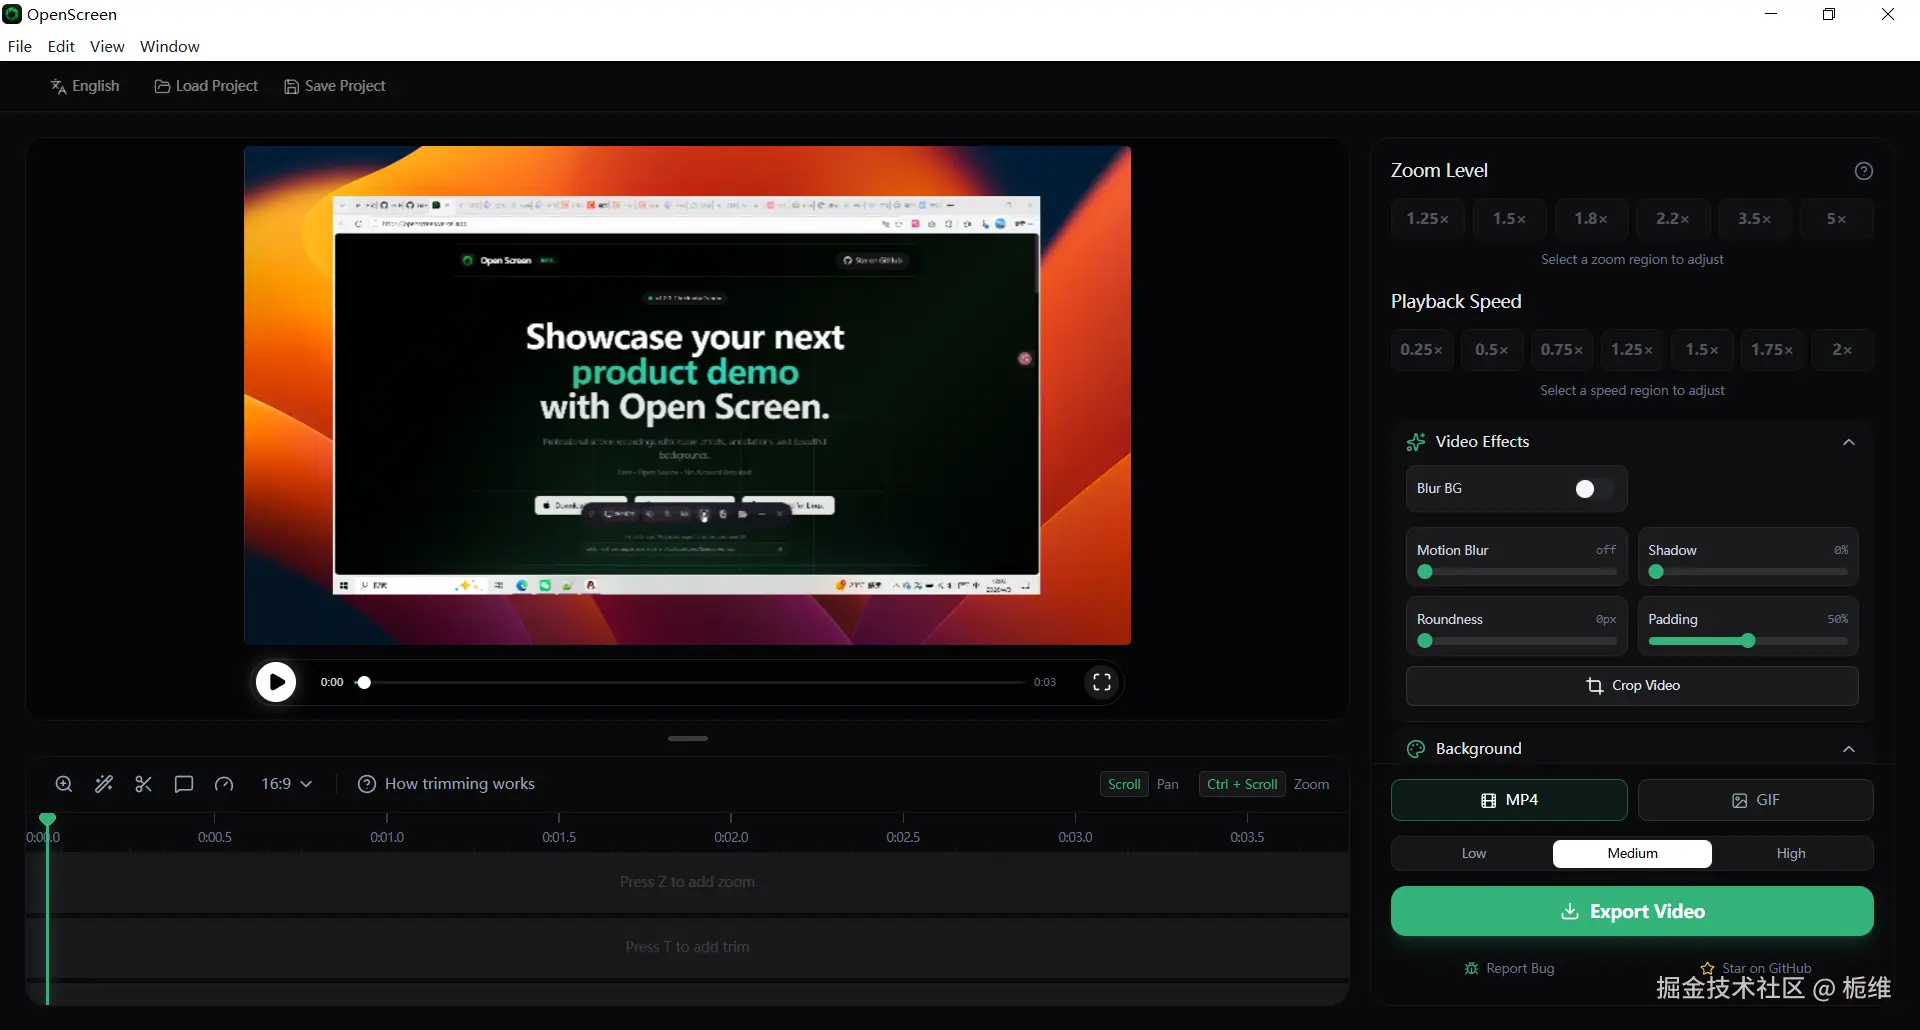
Task: Collapse the Background section
Action: coord(1849,749)
